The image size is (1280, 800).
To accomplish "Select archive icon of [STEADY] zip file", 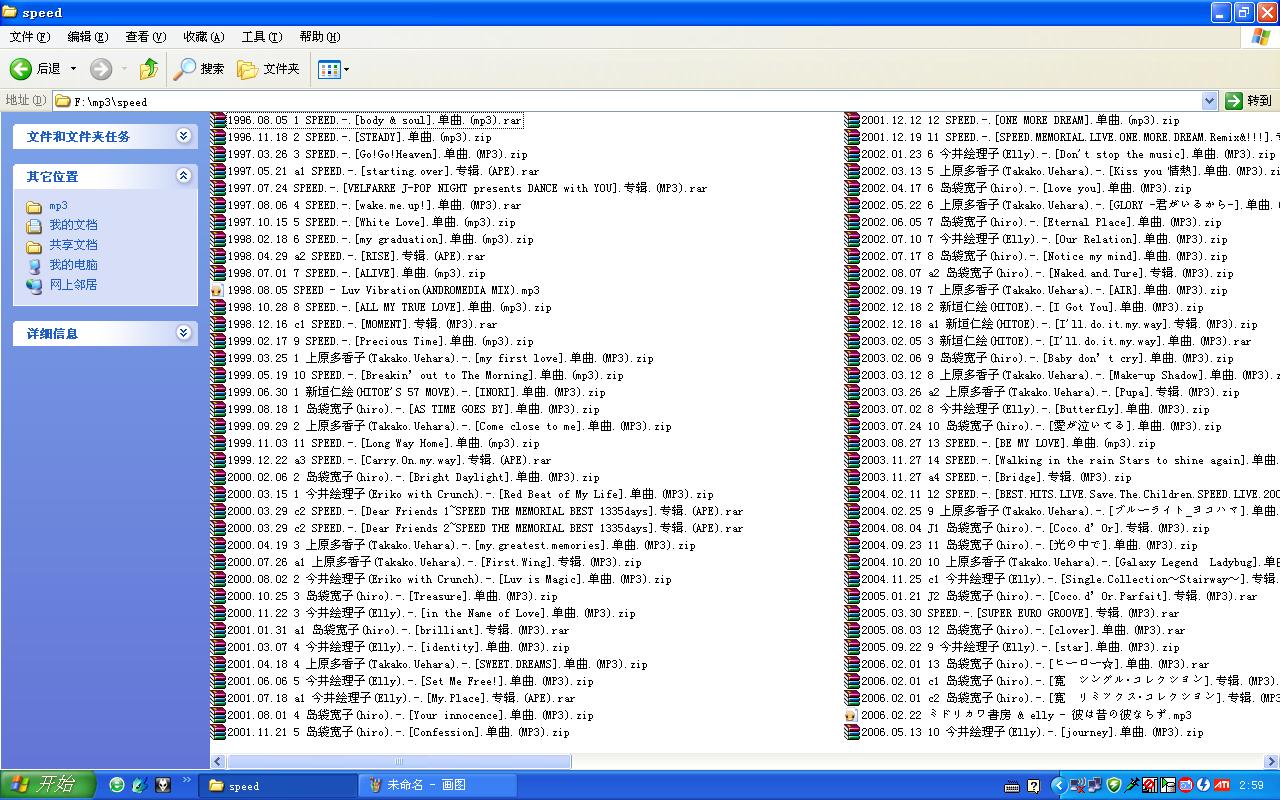I will coord(218,137).
